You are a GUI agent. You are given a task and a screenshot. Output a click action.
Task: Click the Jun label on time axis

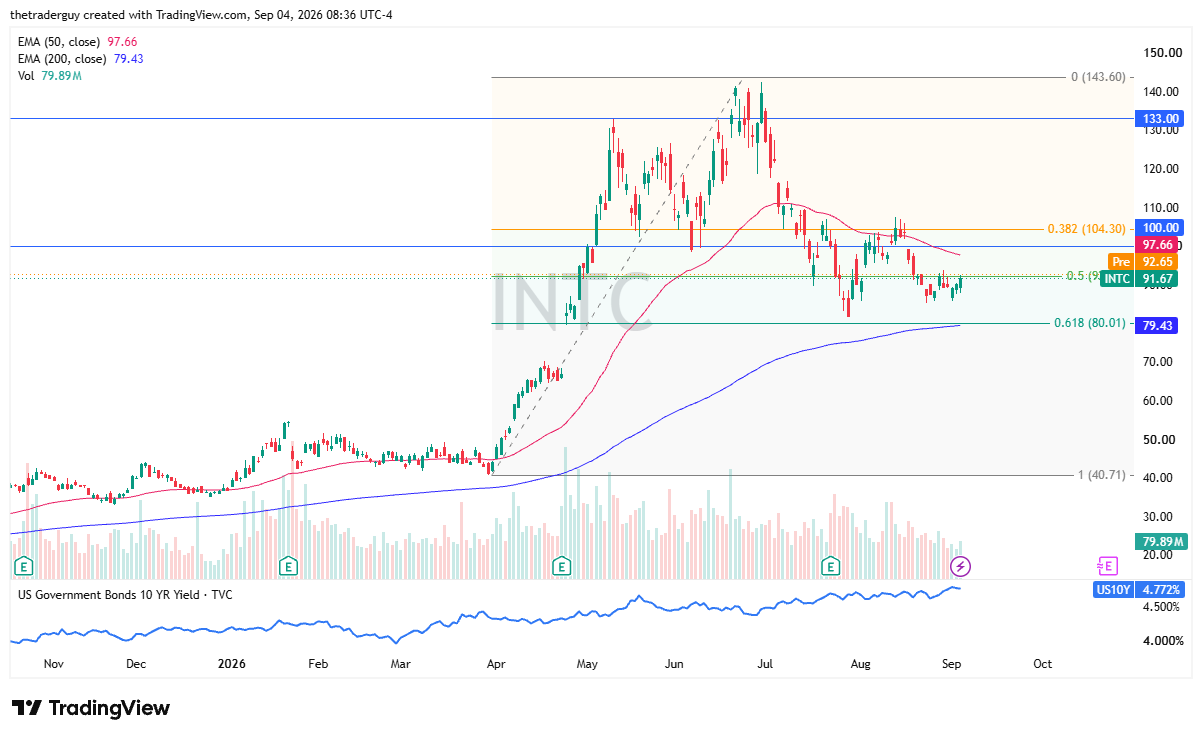674,664
